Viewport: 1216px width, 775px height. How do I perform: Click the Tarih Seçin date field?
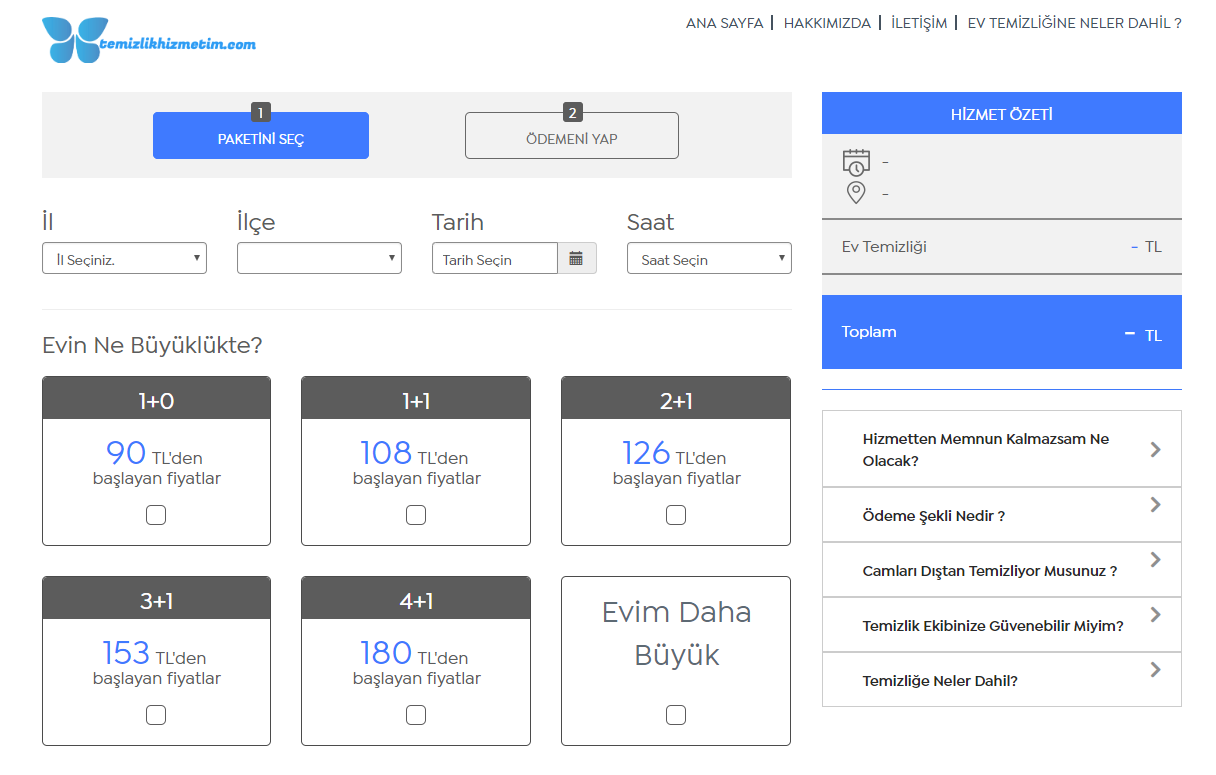pyautogui.click(x=495, y=258)
